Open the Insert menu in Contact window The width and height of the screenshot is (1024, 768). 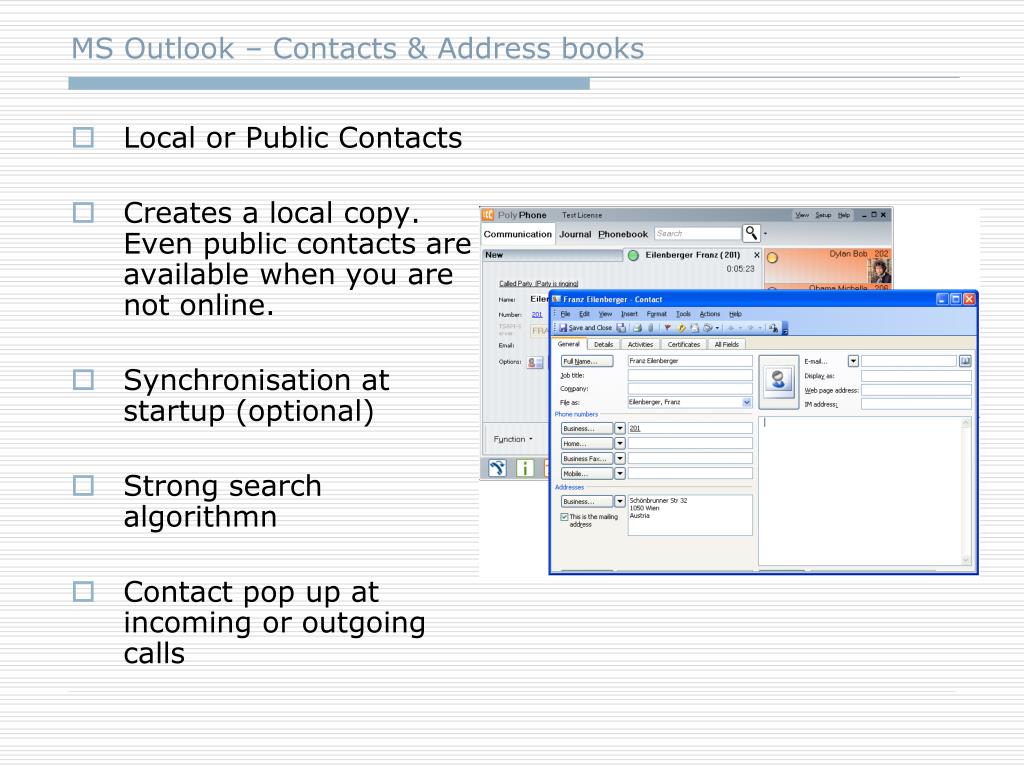[629, 314]
